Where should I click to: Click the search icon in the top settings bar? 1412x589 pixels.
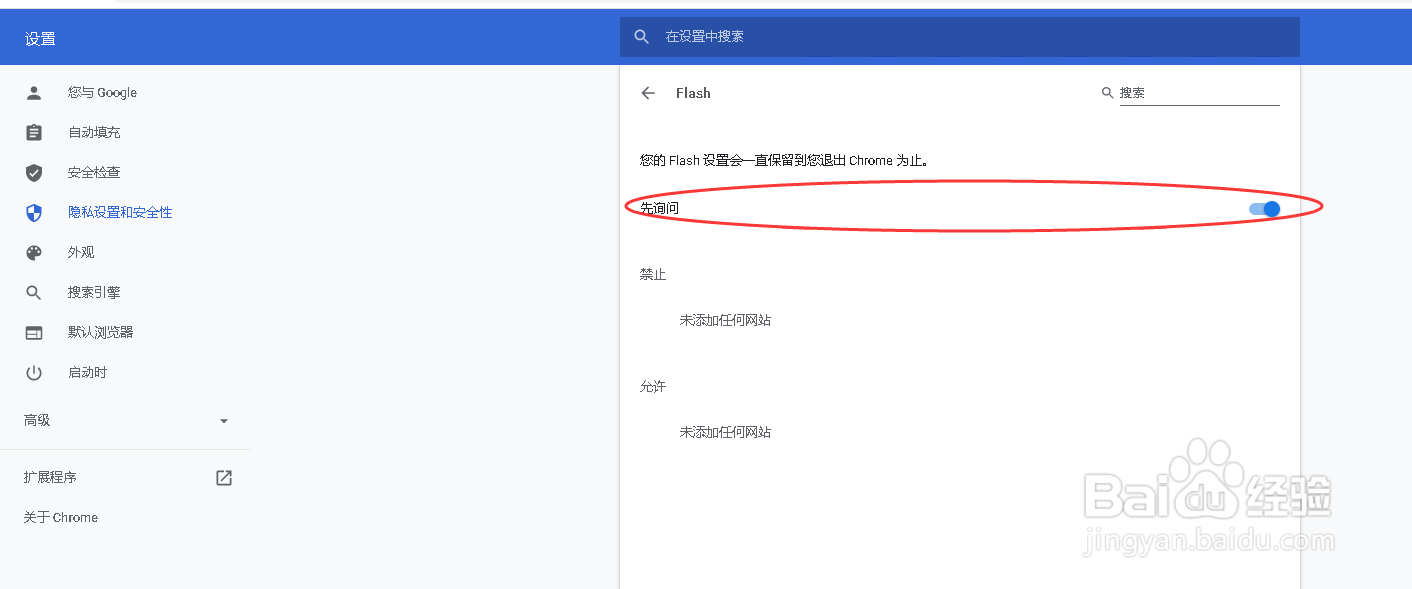click(642, 37)
